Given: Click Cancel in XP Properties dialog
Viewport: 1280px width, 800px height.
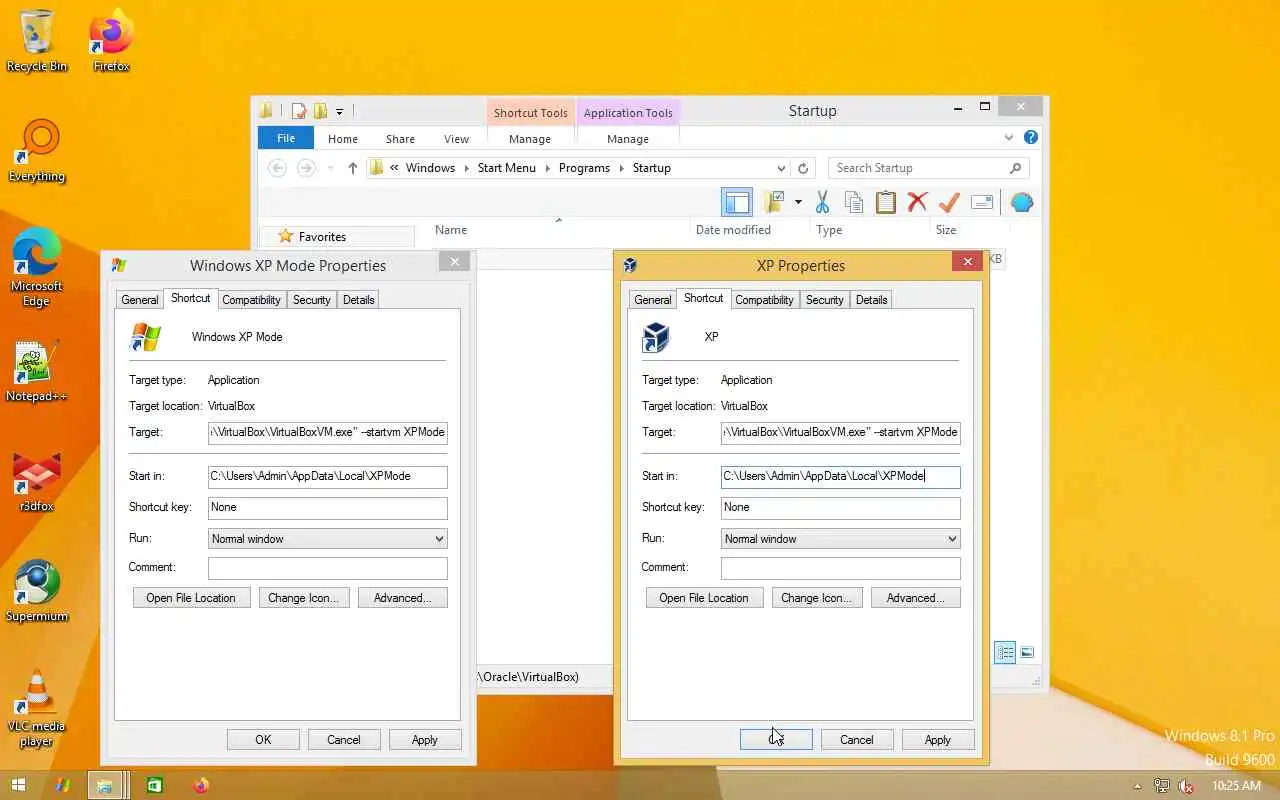Looking at the screenshot, I should [x=856, y=740].
